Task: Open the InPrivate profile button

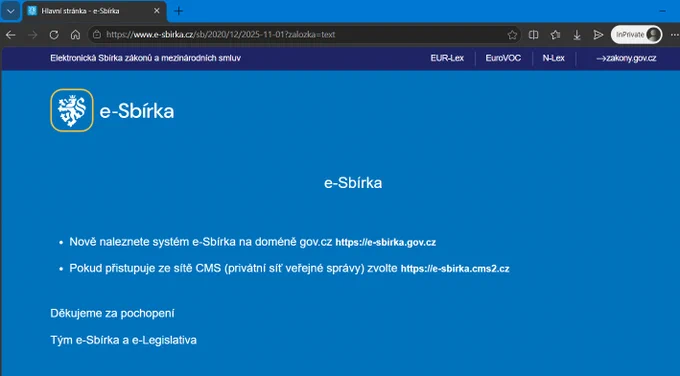Action: [x=636, y=35]
